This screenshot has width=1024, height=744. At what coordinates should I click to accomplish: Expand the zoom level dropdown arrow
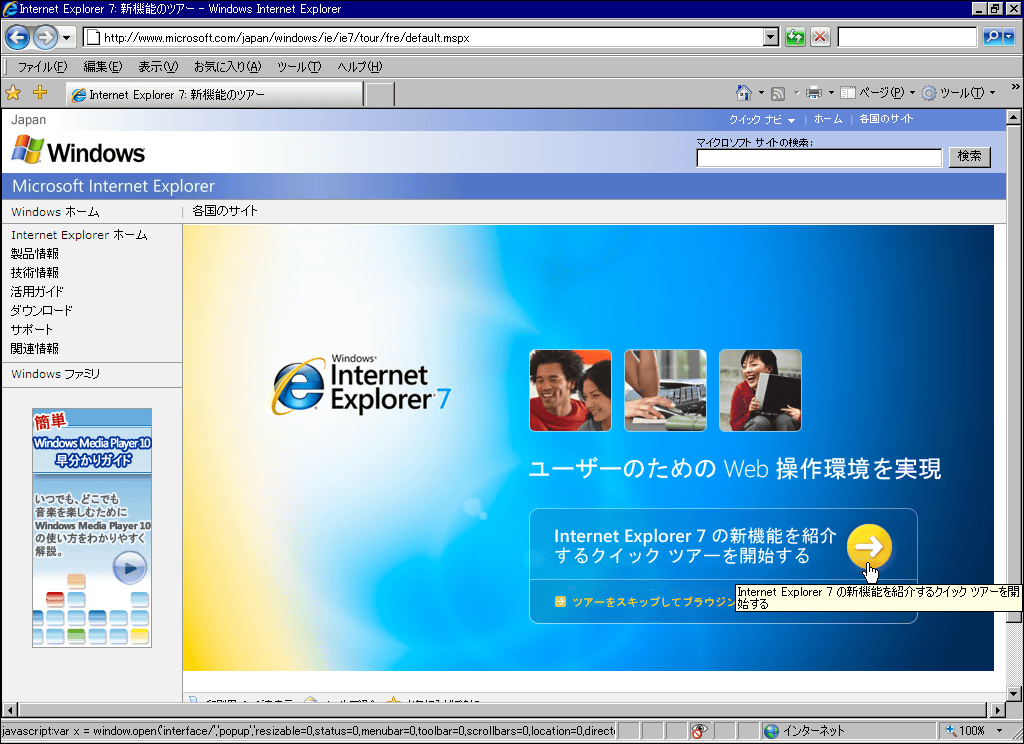pos(999,731)
